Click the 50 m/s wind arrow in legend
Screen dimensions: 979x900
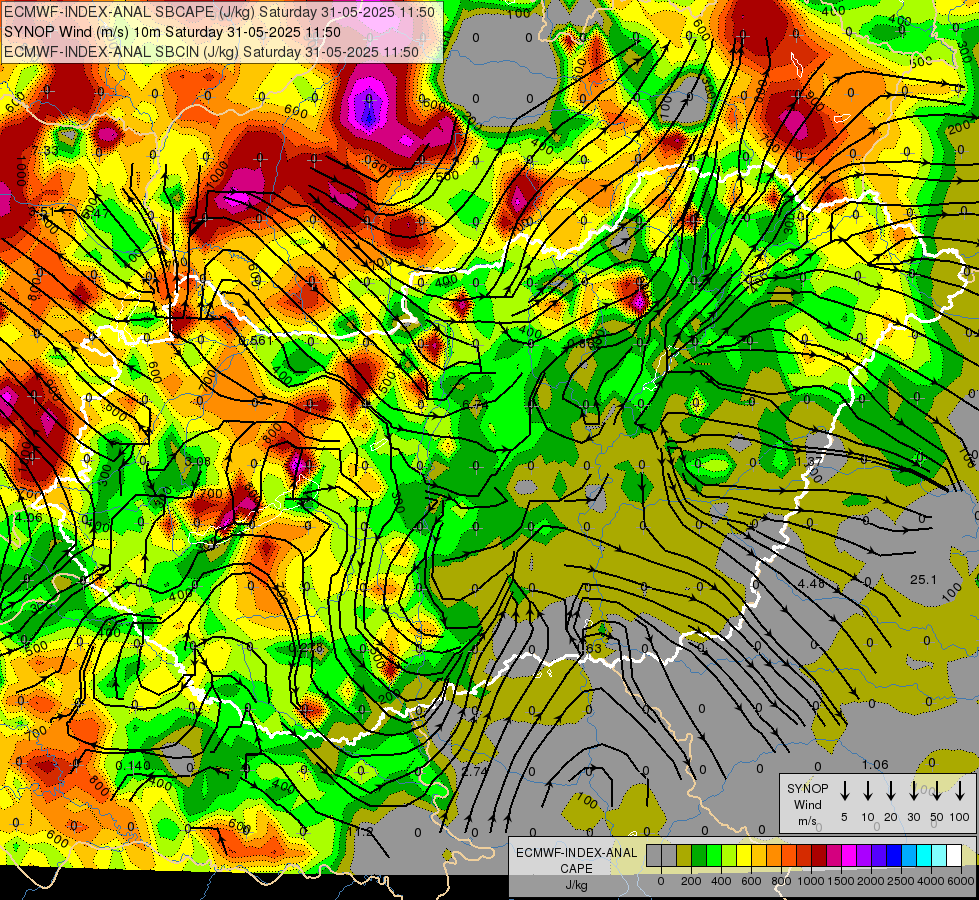pos(937,790)
